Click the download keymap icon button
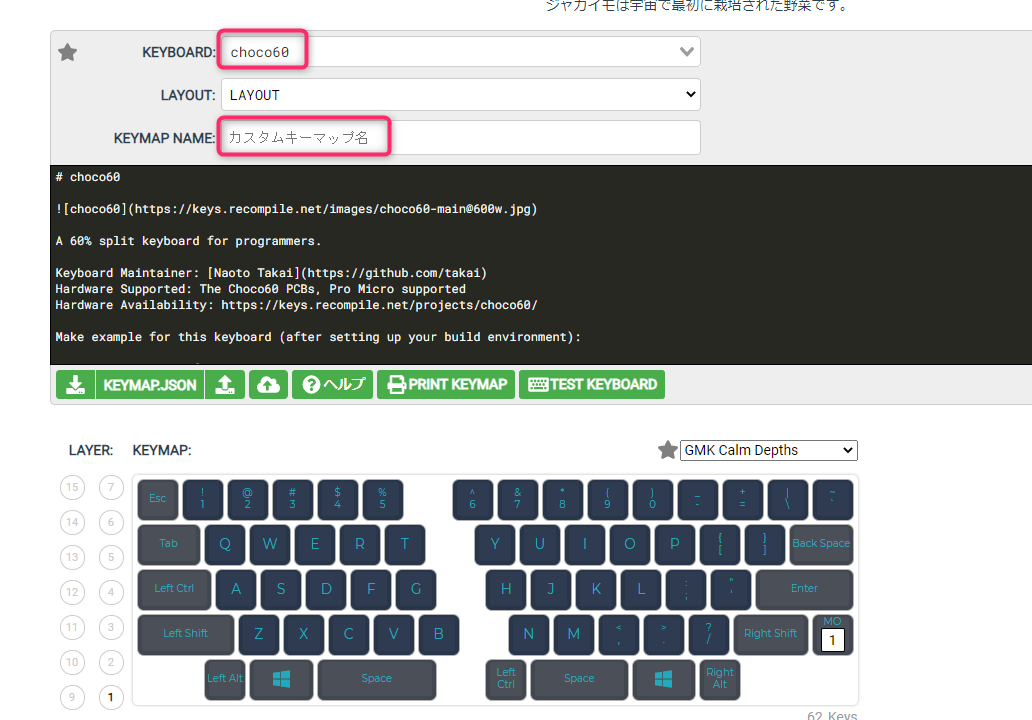1032x720 pixels. click(75, 385)
